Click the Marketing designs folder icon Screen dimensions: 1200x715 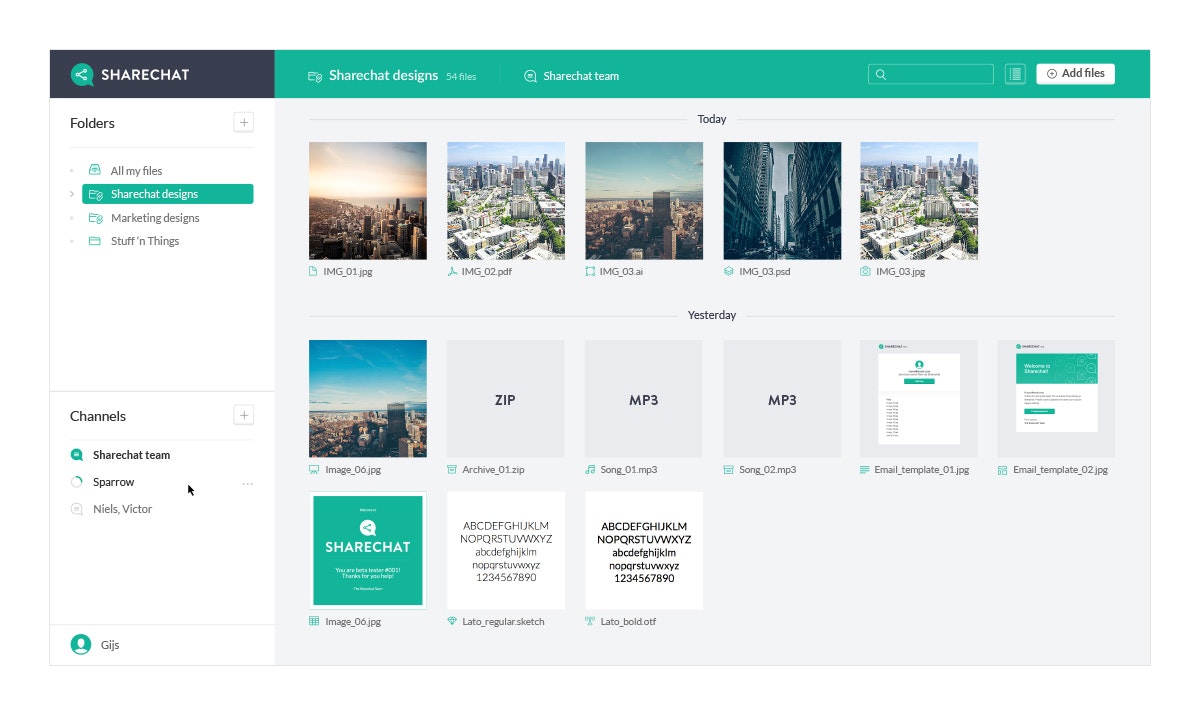click(x=95, y=217)
